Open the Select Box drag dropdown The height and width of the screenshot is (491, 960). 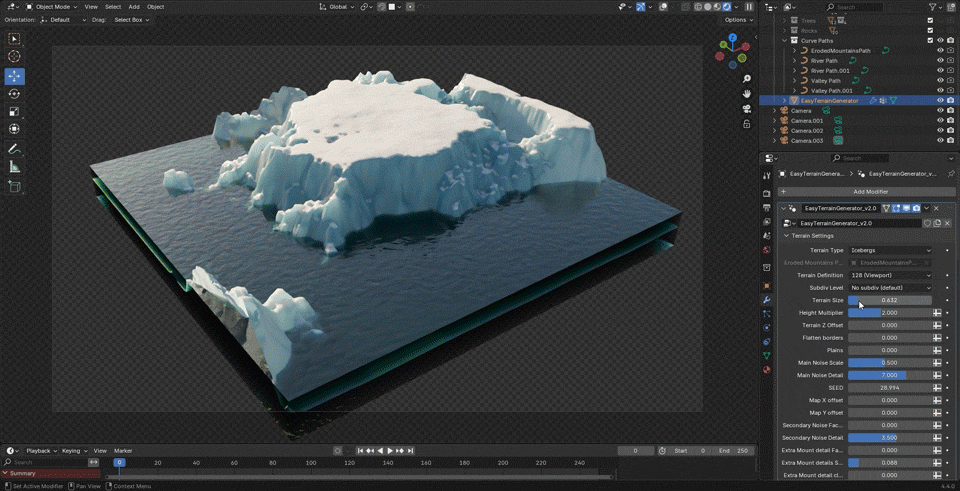(132, 20)
